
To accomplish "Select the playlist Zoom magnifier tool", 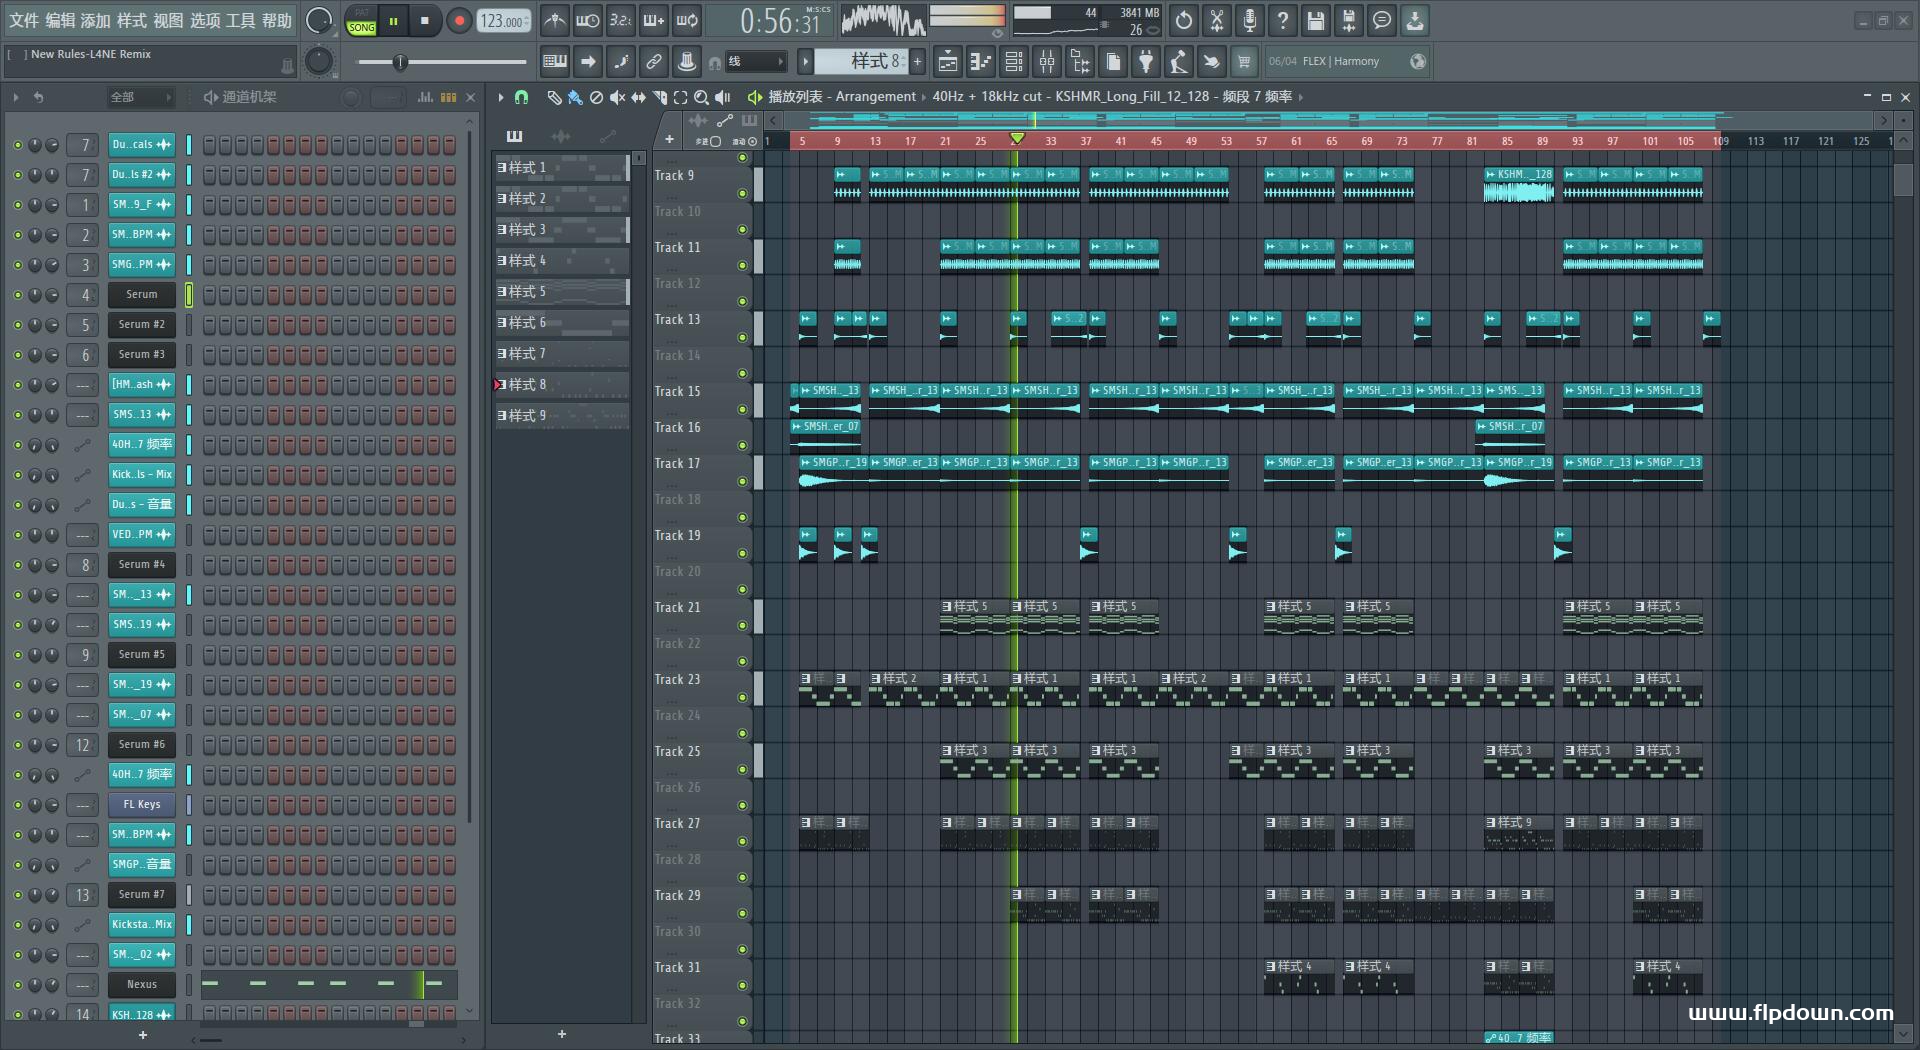I will pos(701,97).
